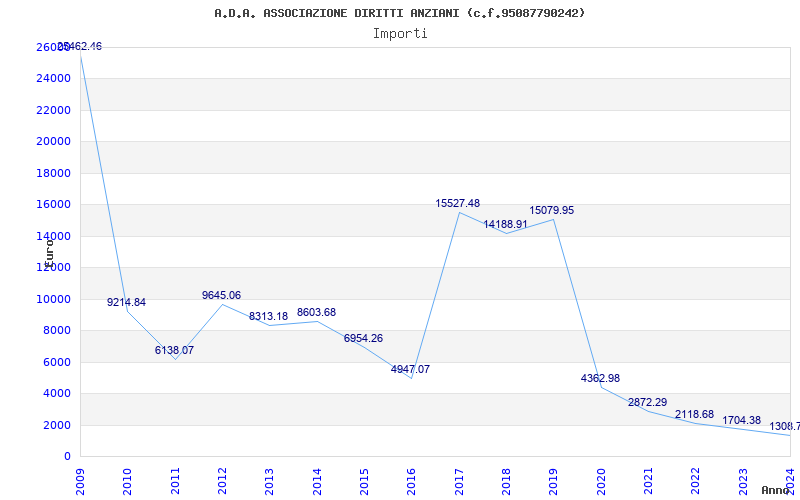Click the 2017 x-axis year label
This screenshot has width=800, height=500.
pyautogui.click(x=459, y=482)
